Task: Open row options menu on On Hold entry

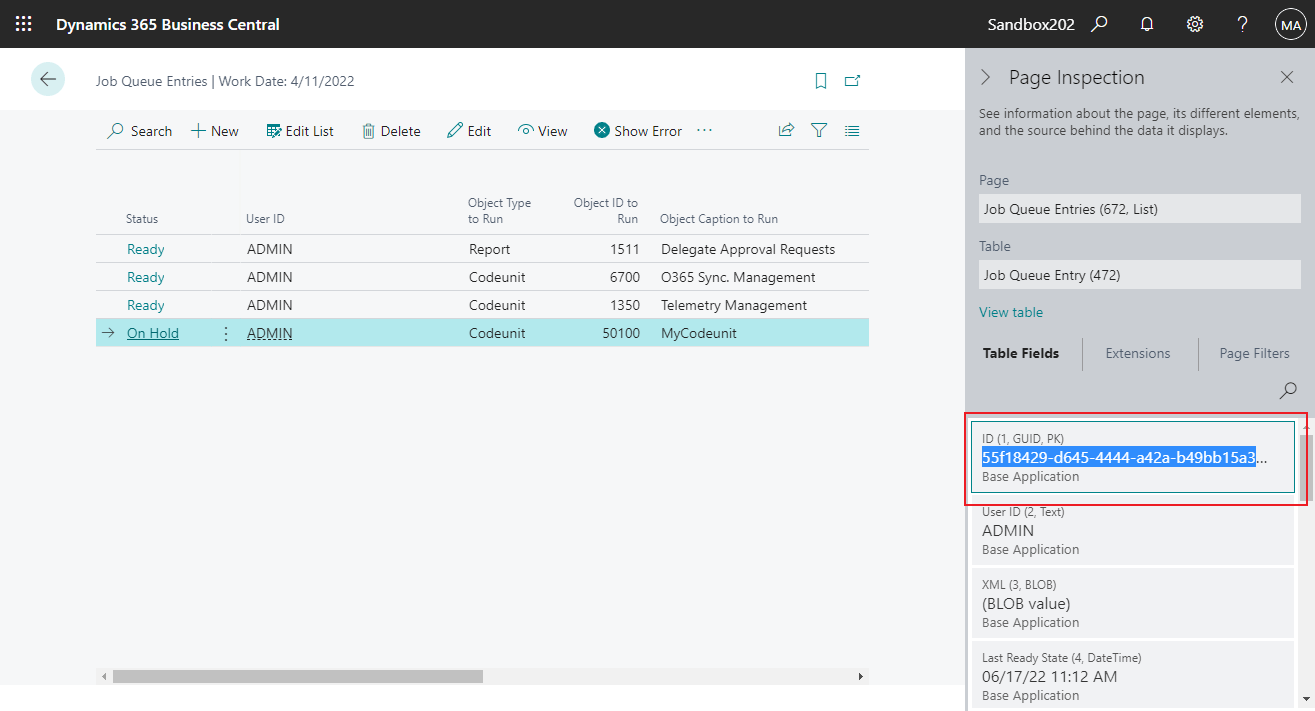Action: tap(225, 332)
